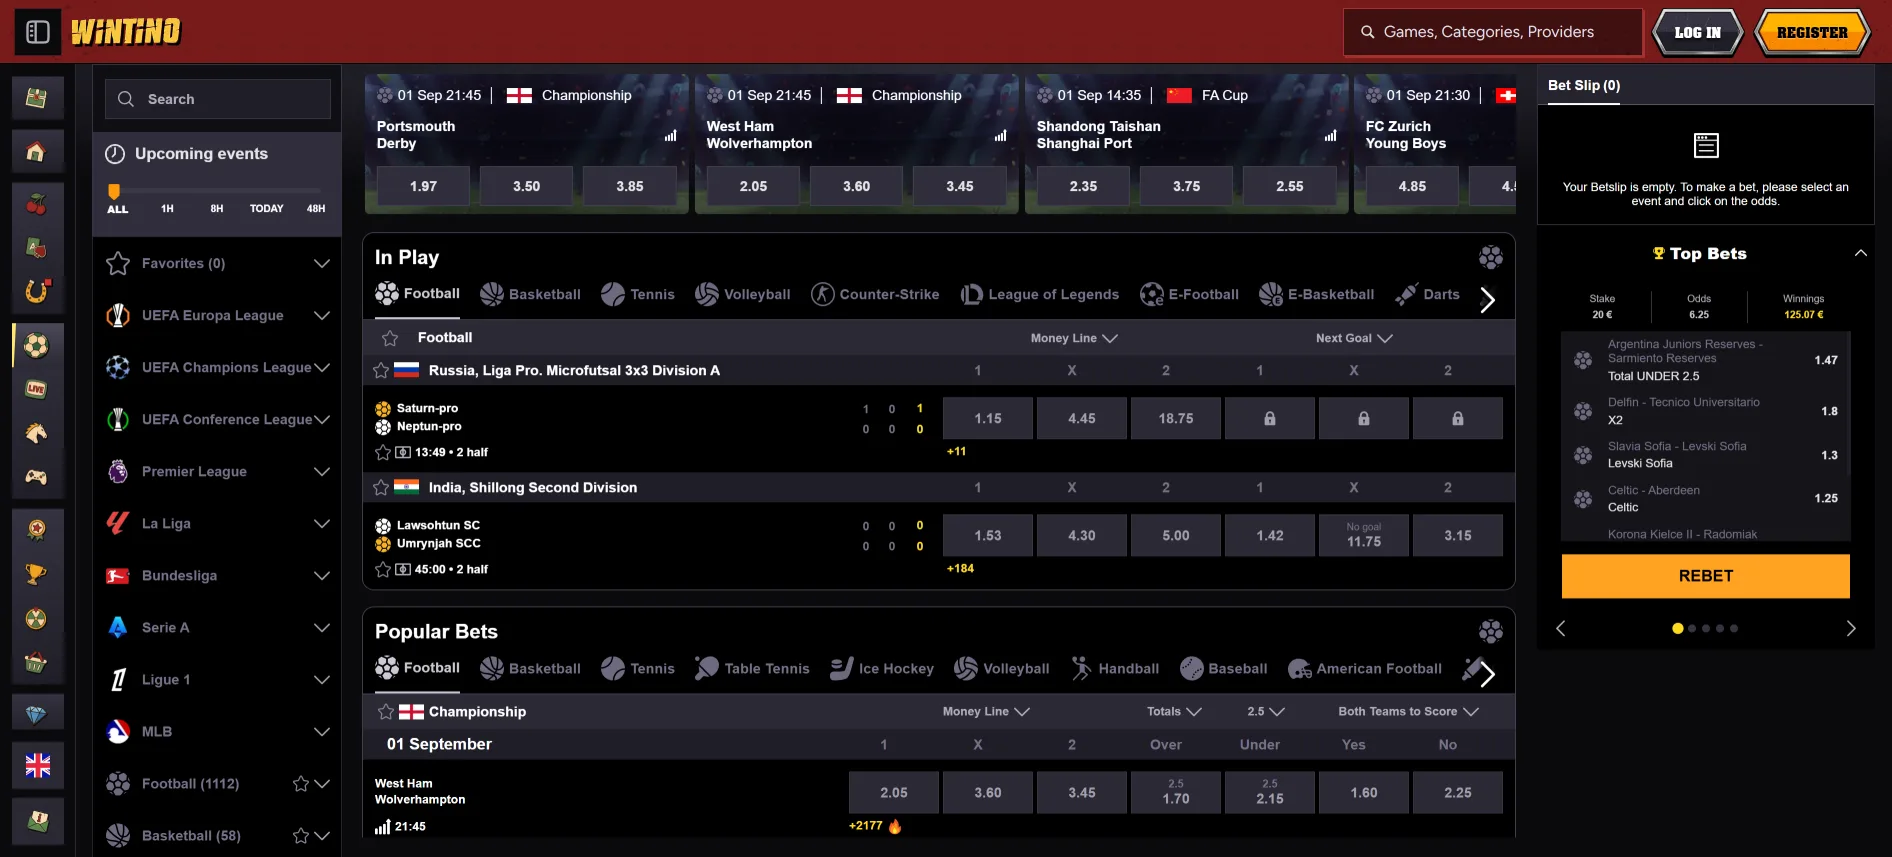Favorite the Lawsohtun SC vs Umrynjah match

coord(382,569)
